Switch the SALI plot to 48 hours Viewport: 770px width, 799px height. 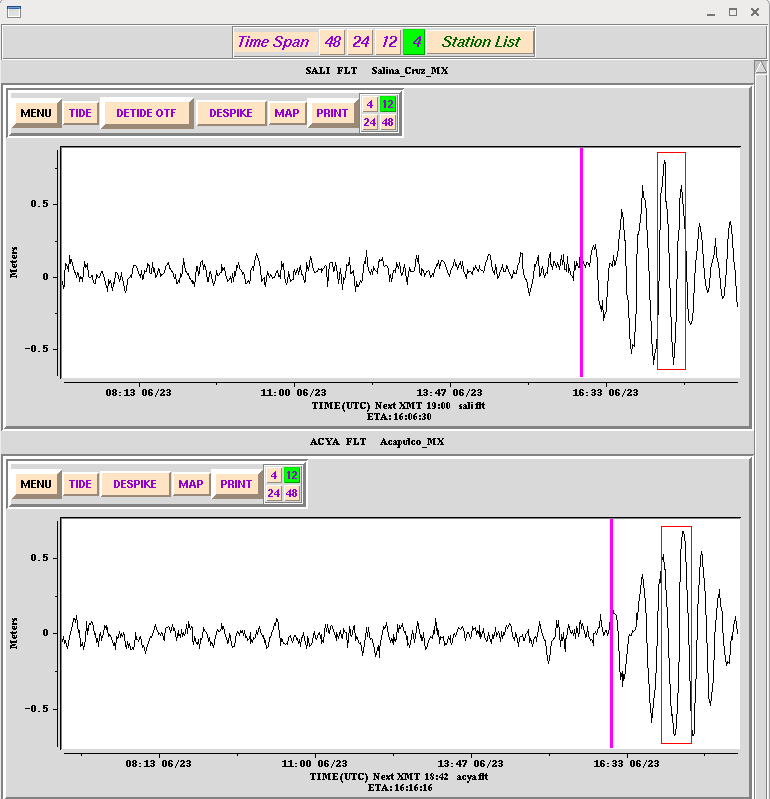coord(388,122)
